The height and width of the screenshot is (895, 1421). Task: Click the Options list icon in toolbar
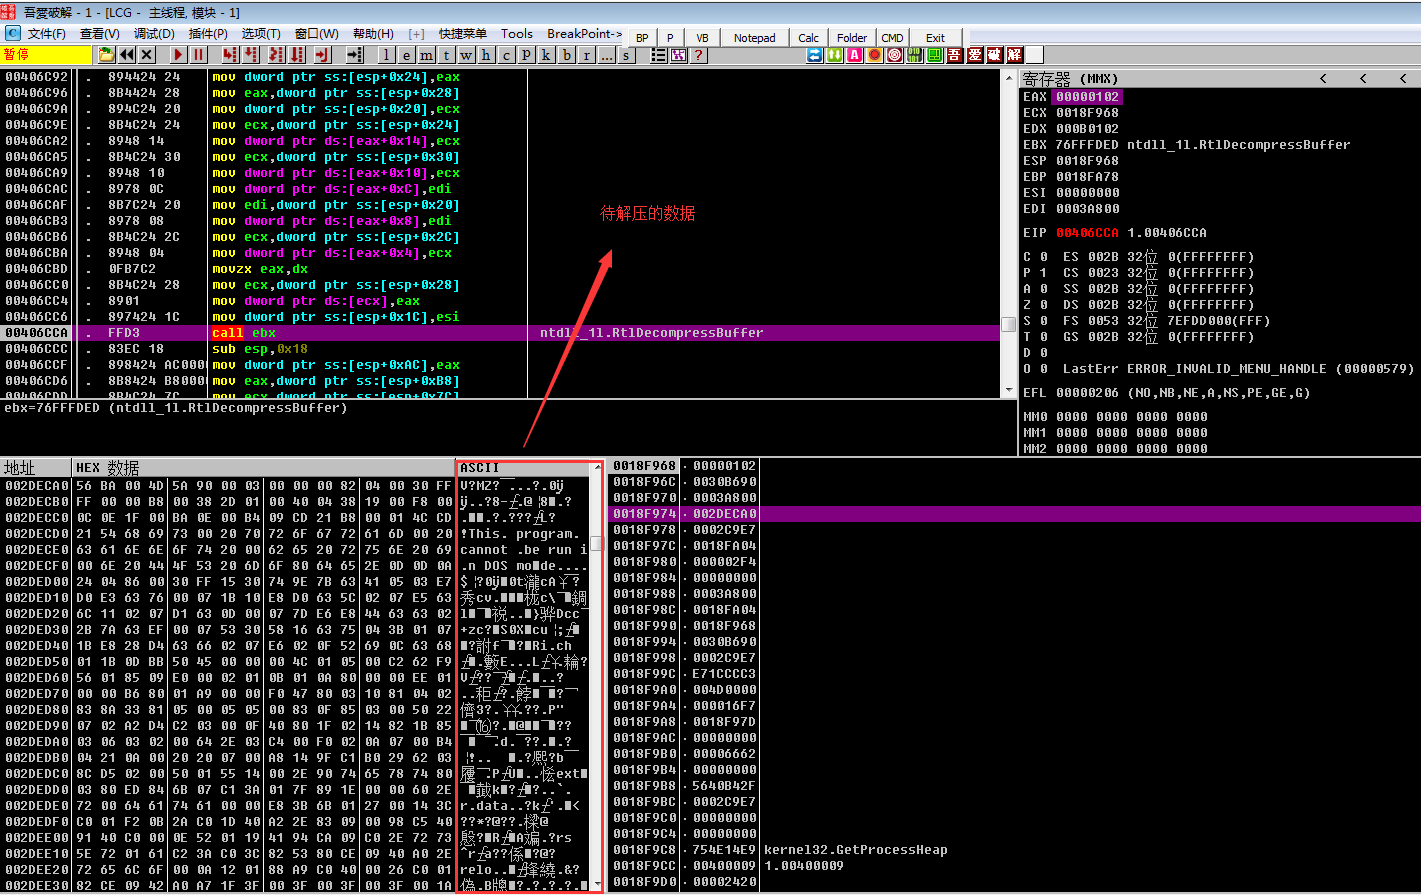(x=659, y=55)
